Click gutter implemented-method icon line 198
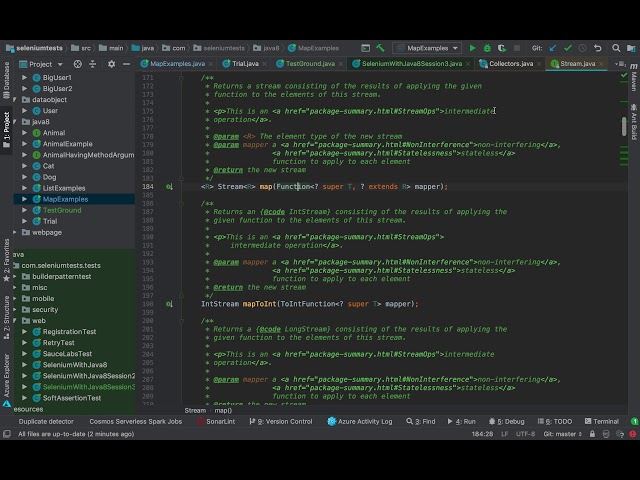The height and width of the screenshot is (480, 640). coord(169,304)
